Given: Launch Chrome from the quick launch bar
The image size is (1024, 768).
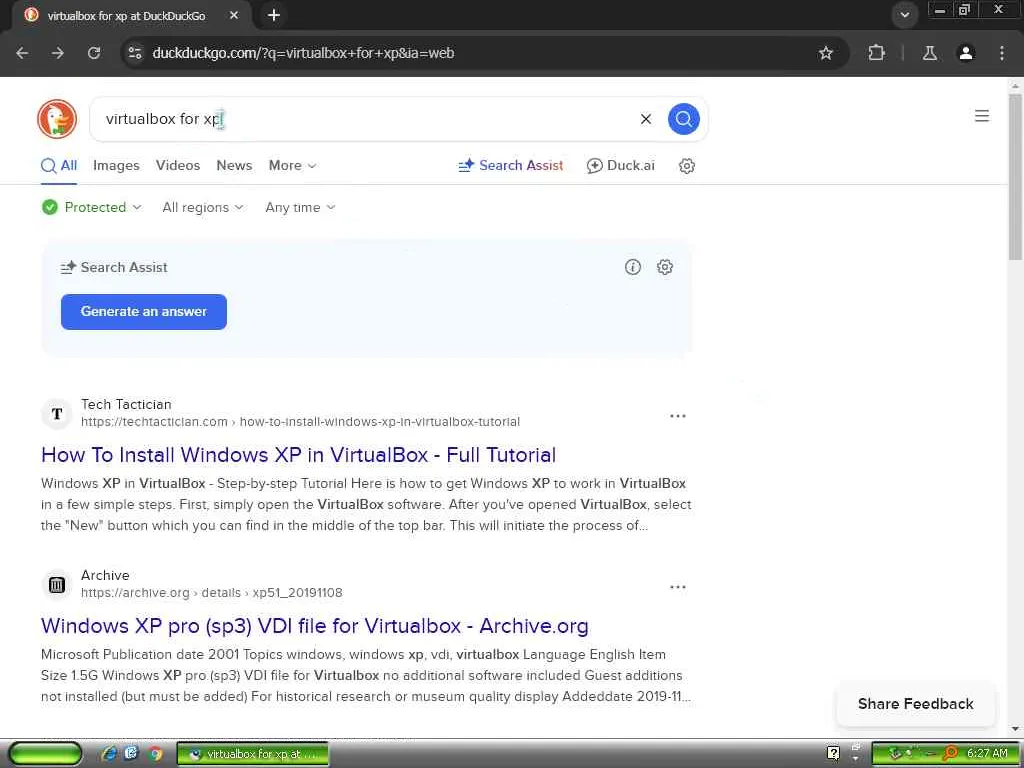Looking at the screenshot, I should (x=155, y=754).
